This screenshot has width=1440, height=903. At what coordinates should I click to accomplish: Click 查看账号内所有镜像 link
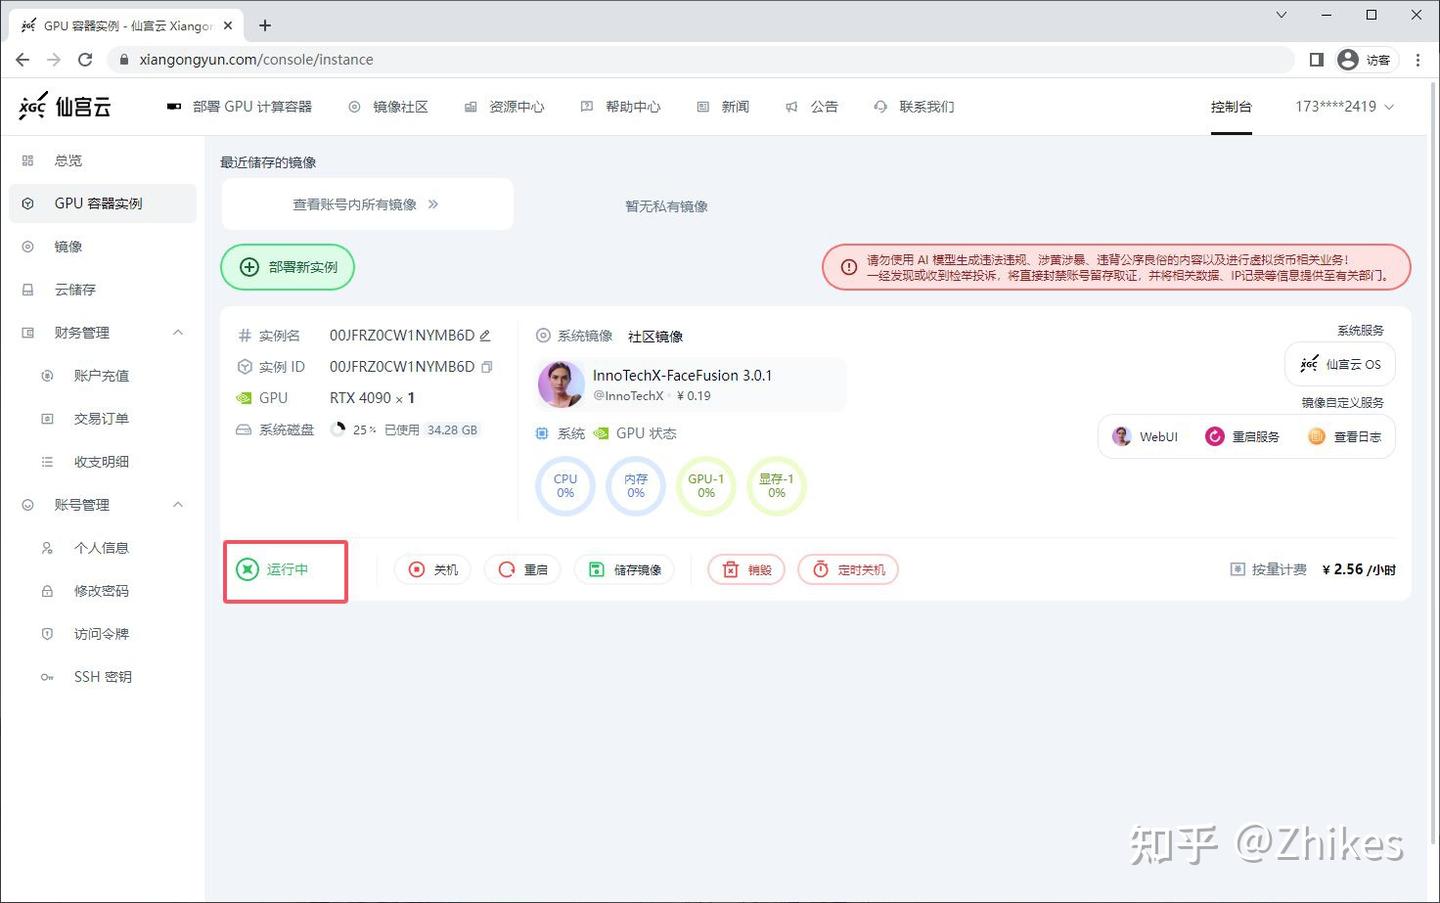click(x=366, y=204)
